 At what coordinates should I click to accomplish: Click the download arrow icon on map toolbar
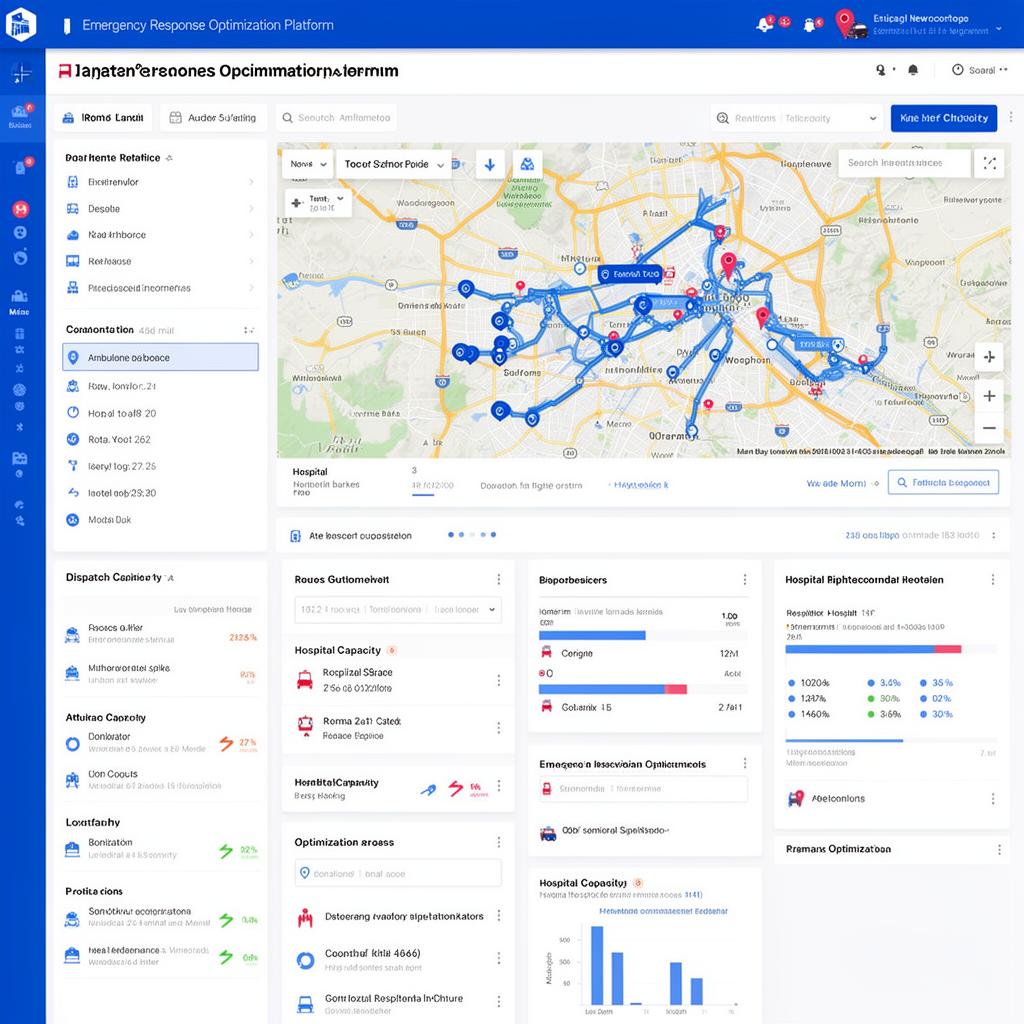pos(490,164)
